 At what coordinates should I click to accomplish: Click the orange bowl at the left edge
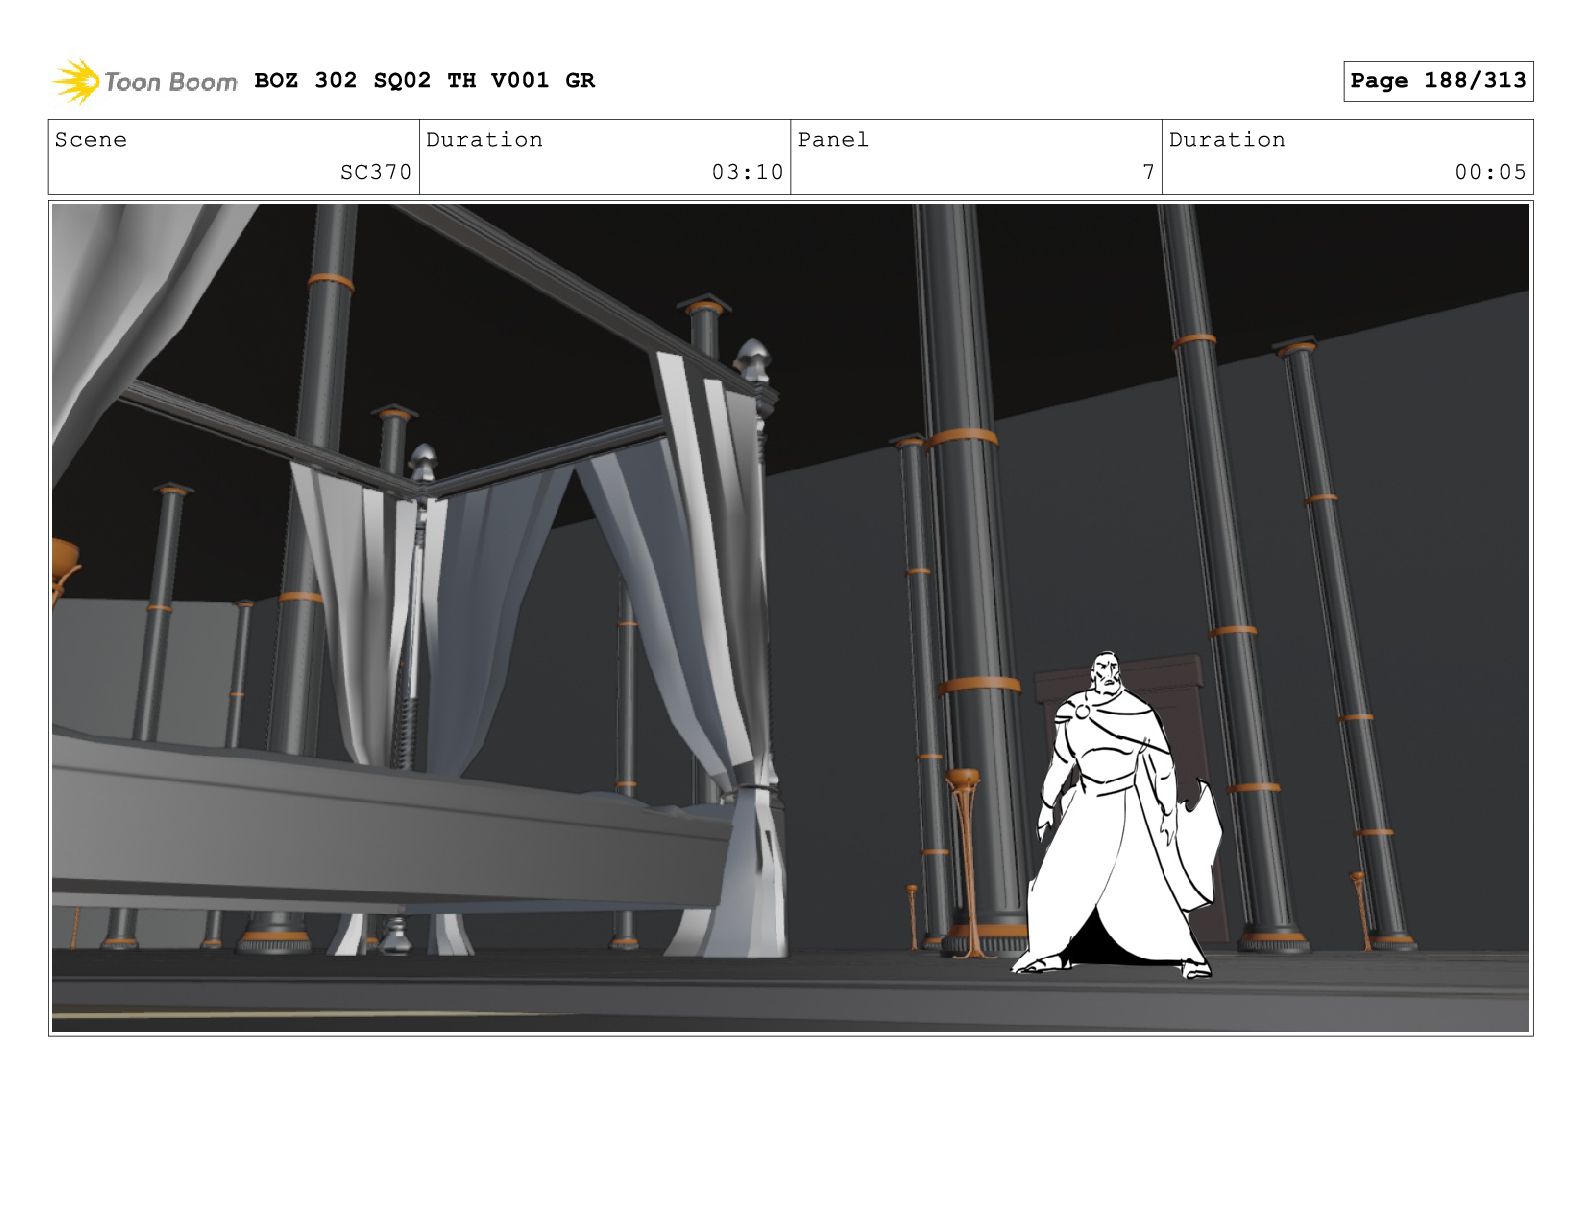point(63,565)
